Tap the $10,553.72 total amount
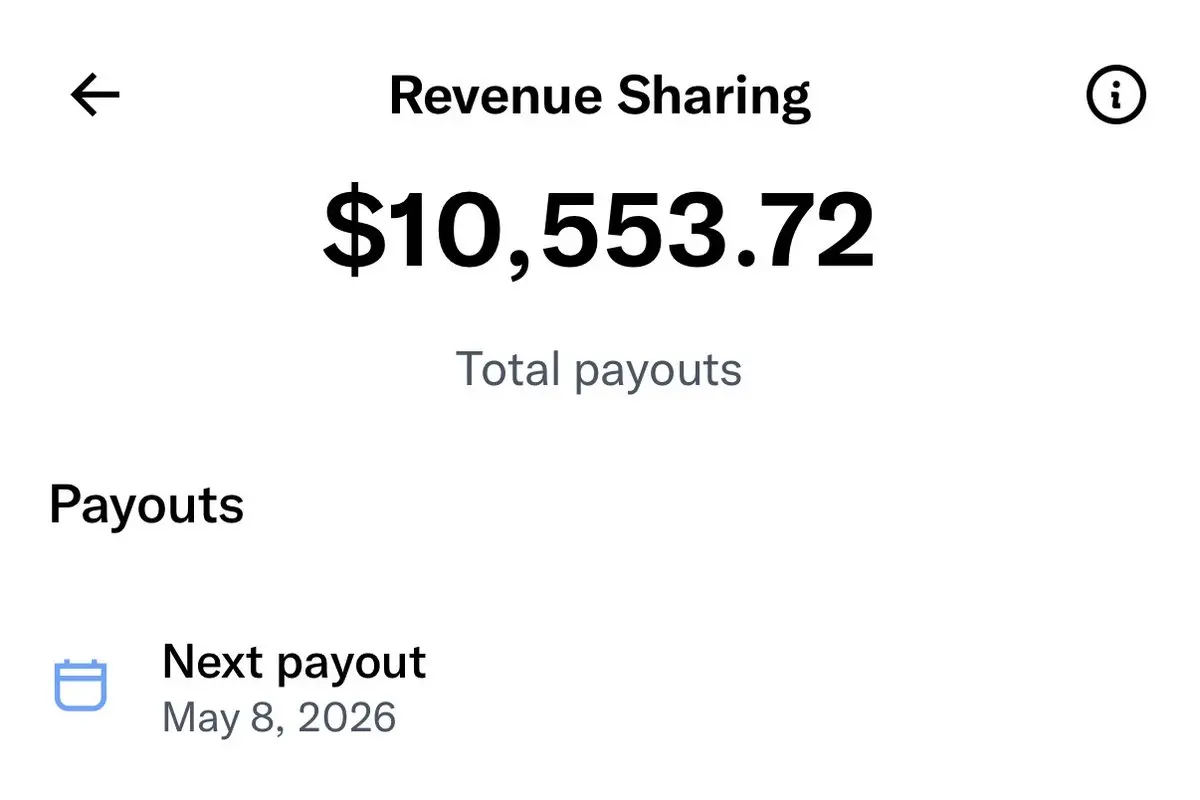The height and width of the screenshot is (800, 1200). coord(599,232)
